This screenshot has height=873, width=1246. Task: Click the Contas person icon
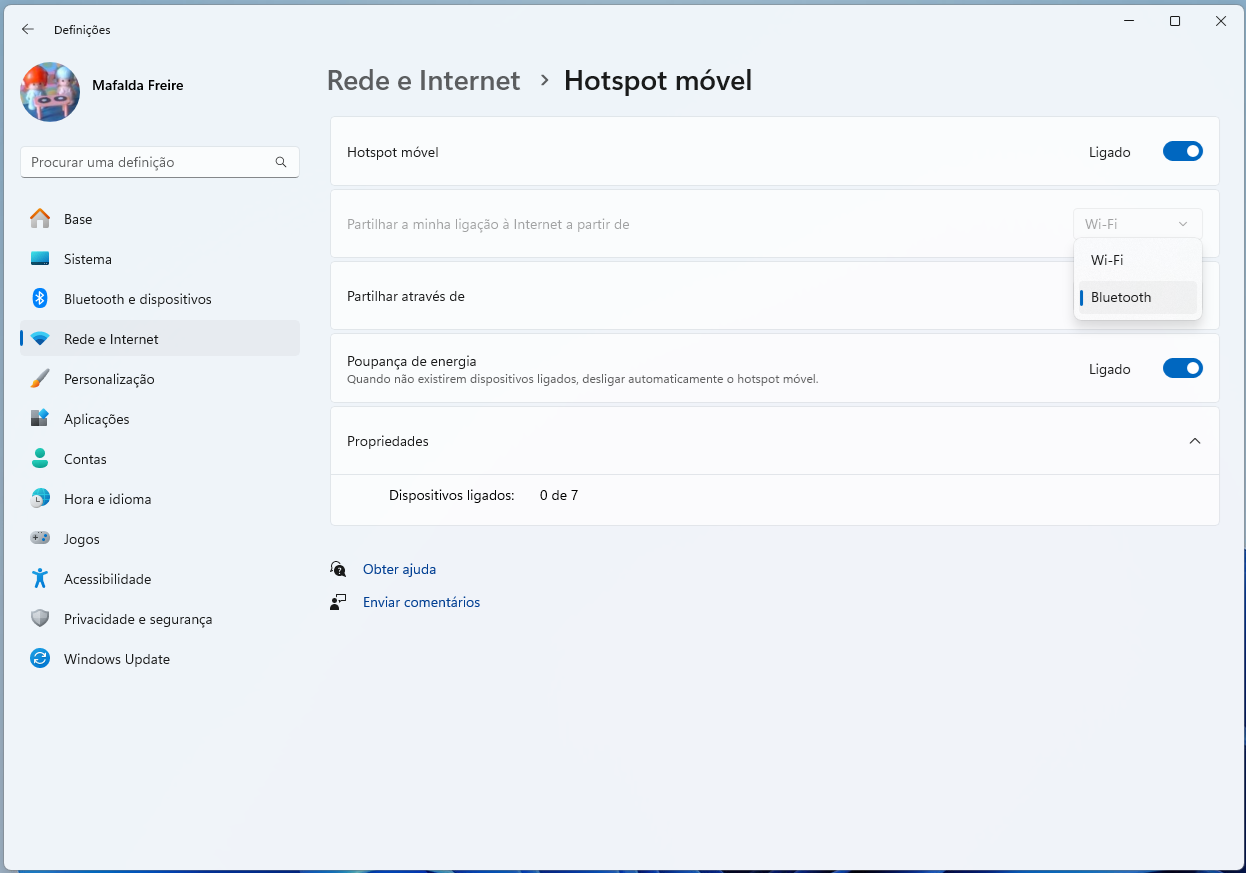(x=40, y=459)
